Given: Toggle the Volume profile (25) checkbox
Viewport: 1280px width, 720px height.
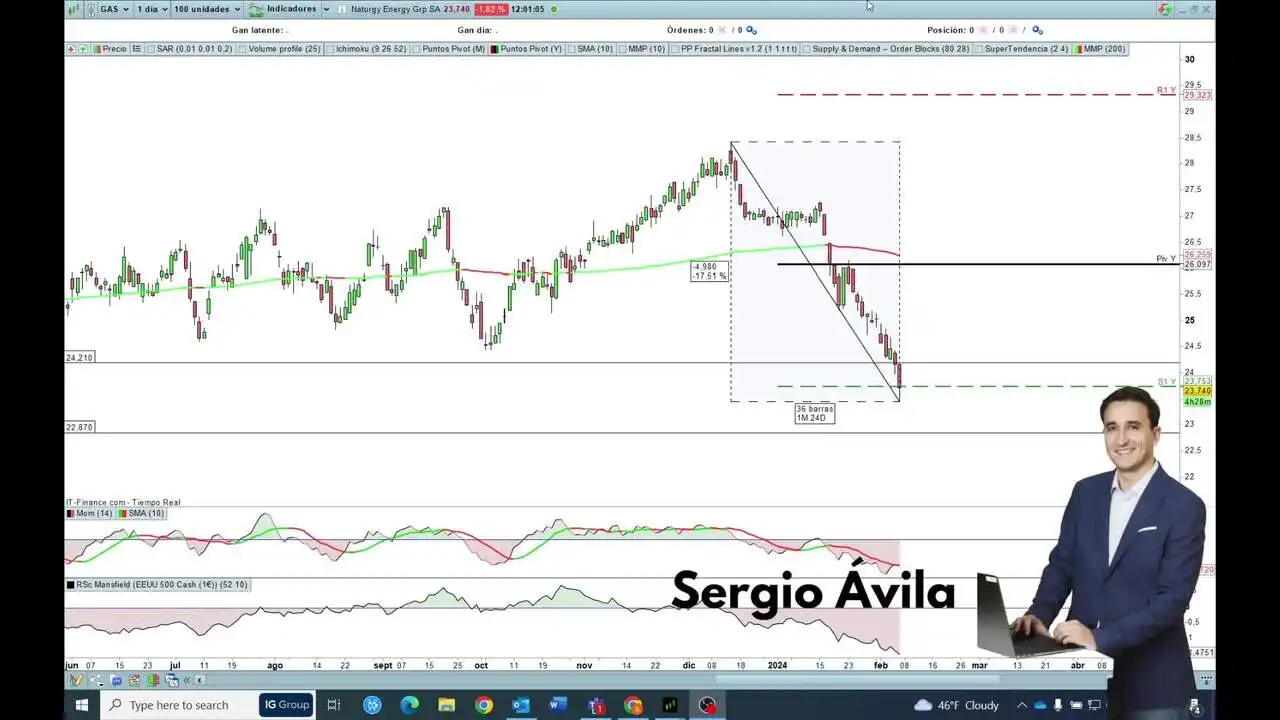Looking at the screenshot, I should tap(243, 48).
